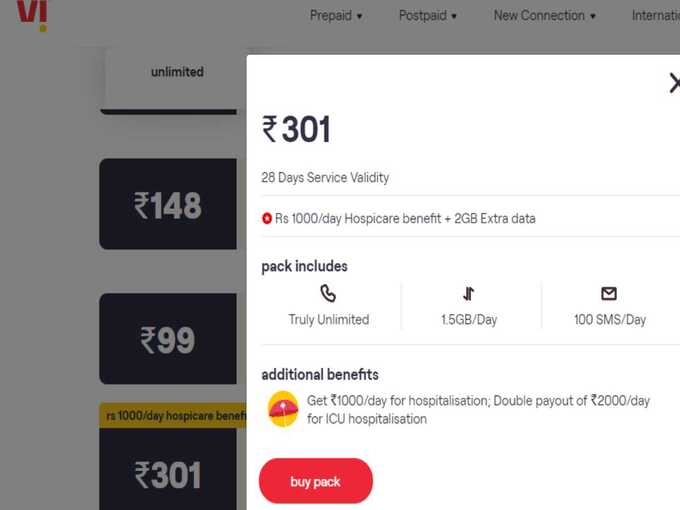Click the hospicare umbrella icon
Image resolution: width=680 pixels, height=510 pixels.
tap(283, 409)
